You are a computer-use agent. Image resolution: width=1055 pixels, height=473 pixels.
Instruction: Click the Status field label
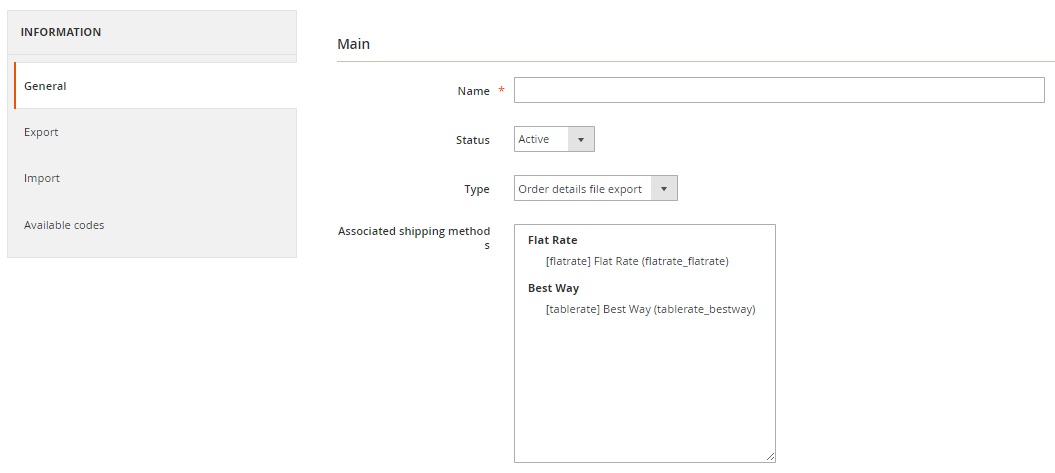tap(473, 140)
